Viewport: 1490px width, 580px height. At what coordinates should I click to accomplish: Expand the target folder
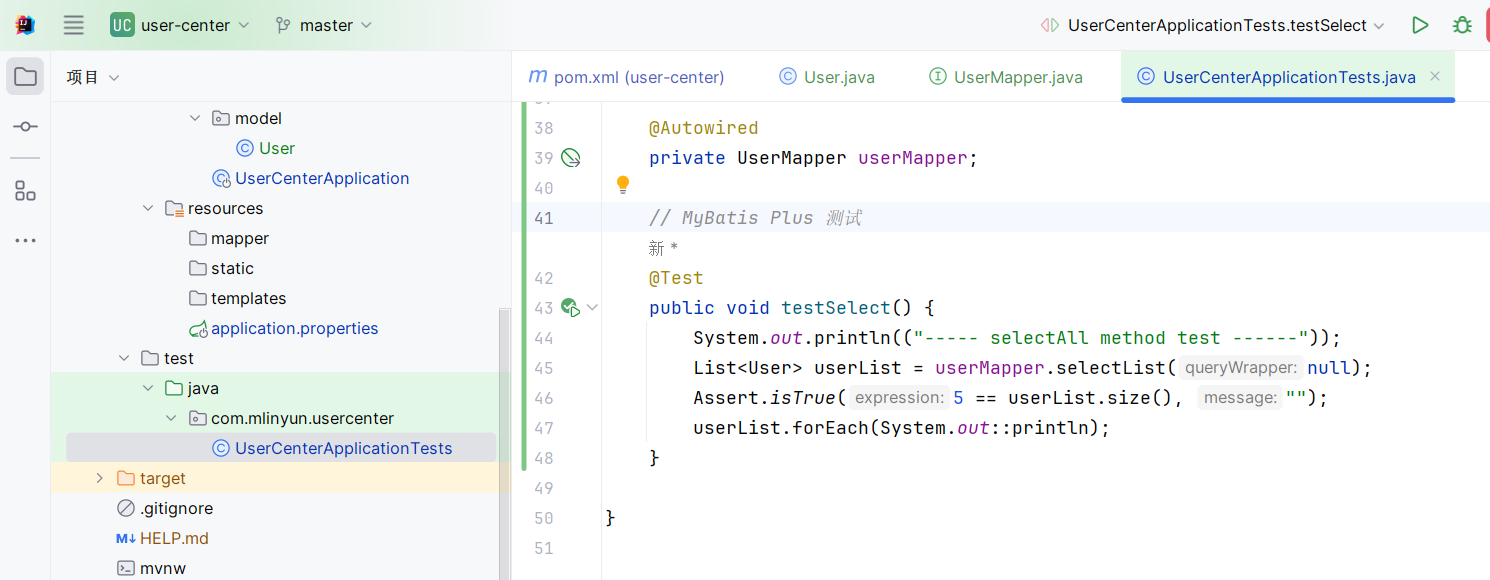(x=99, y=478)
